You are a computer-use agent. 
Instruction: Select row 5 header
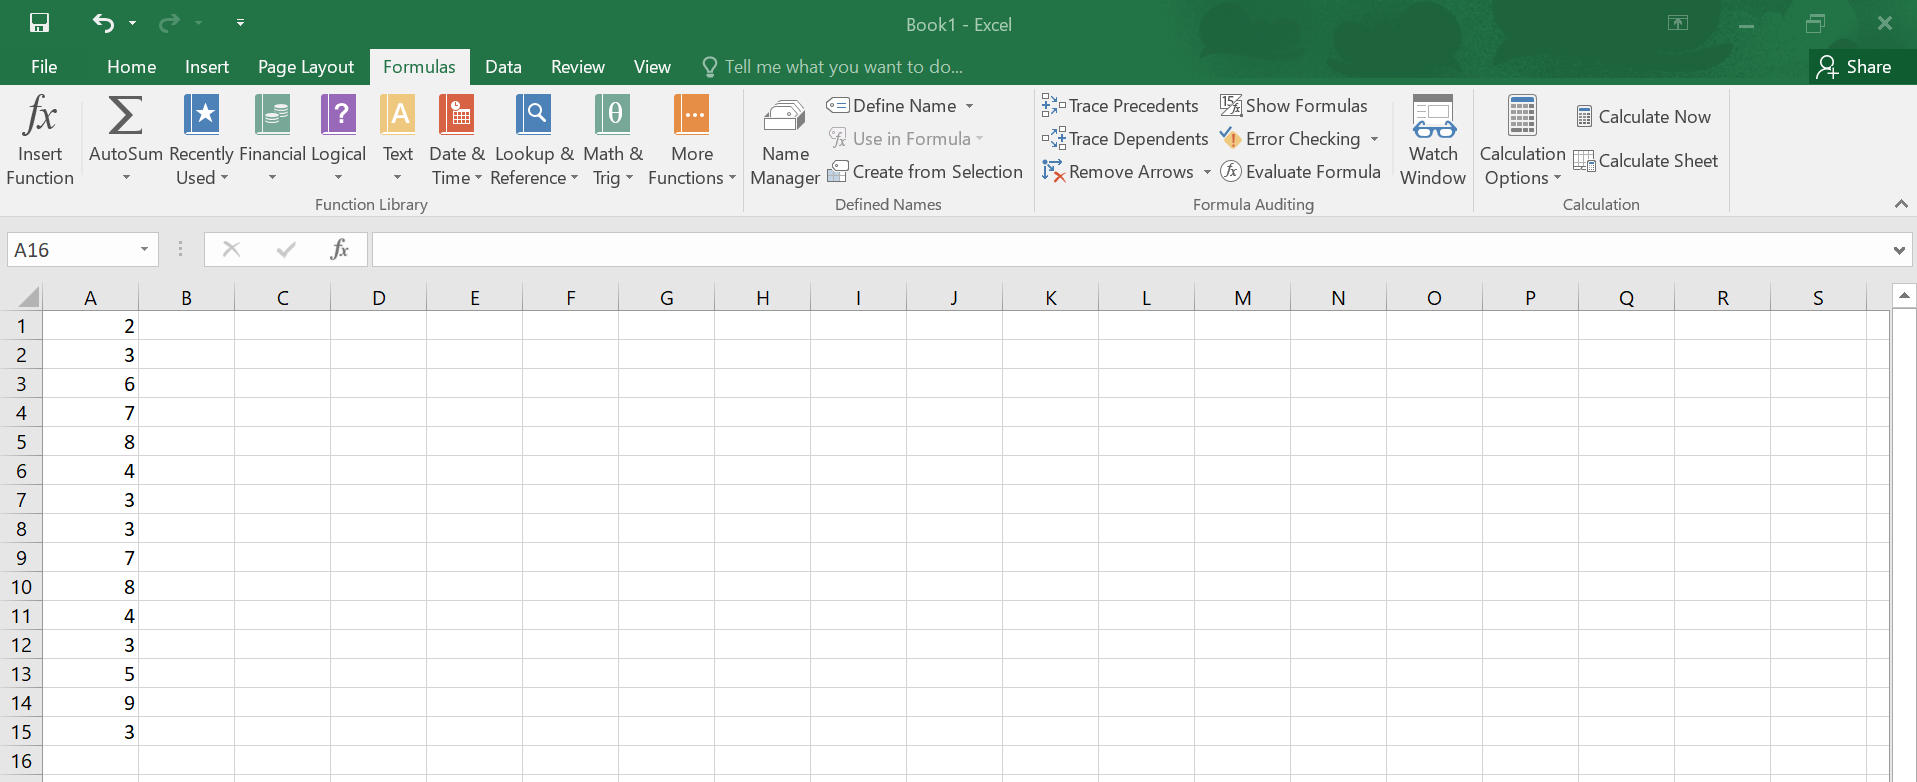tap(21, 441)
